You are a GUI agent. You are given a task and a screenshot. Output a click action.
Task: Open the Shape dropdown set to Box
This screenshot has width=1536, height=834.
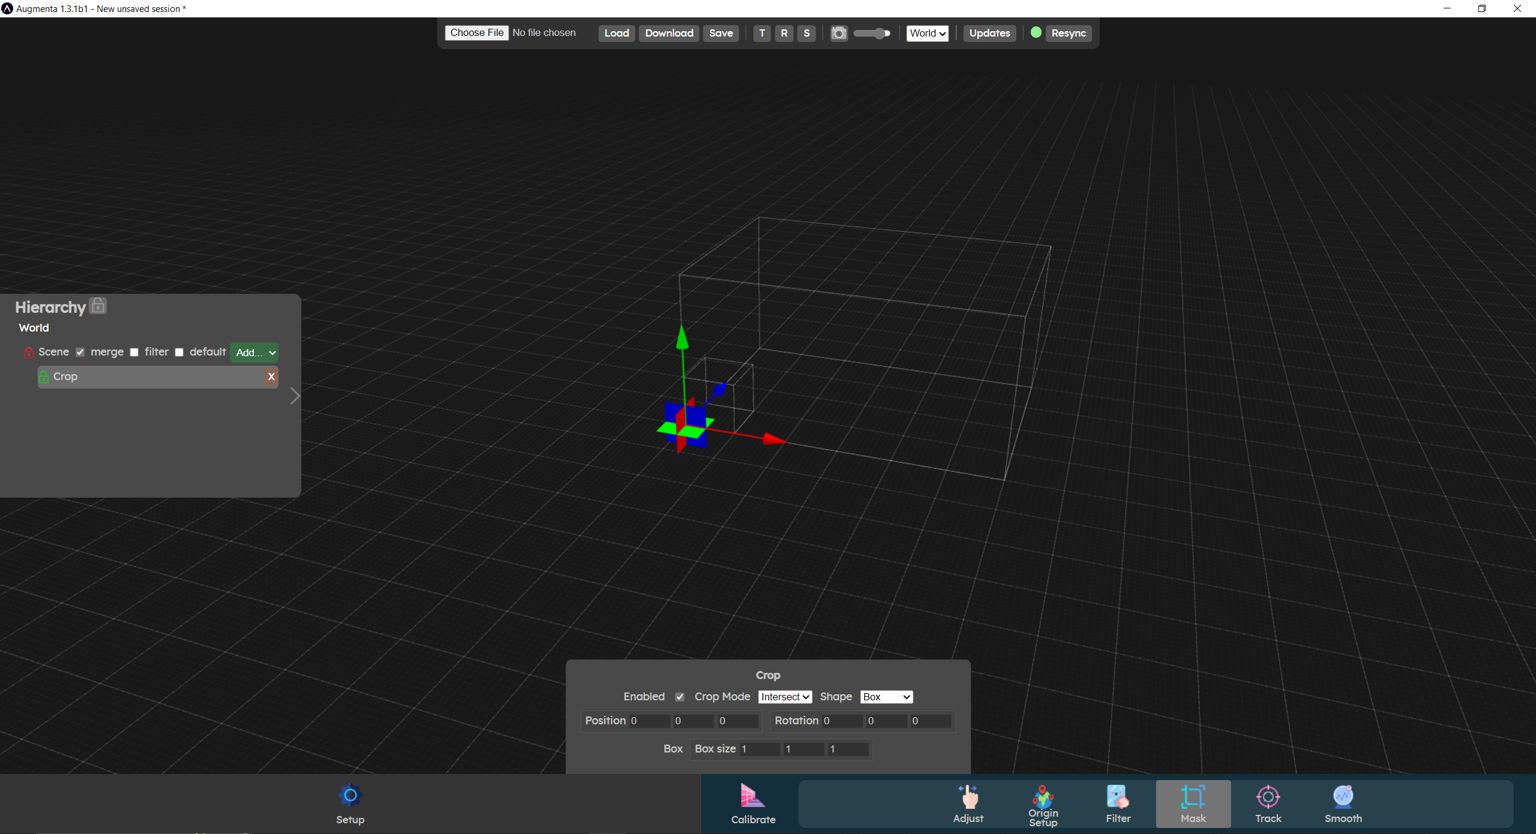[886, 696]
